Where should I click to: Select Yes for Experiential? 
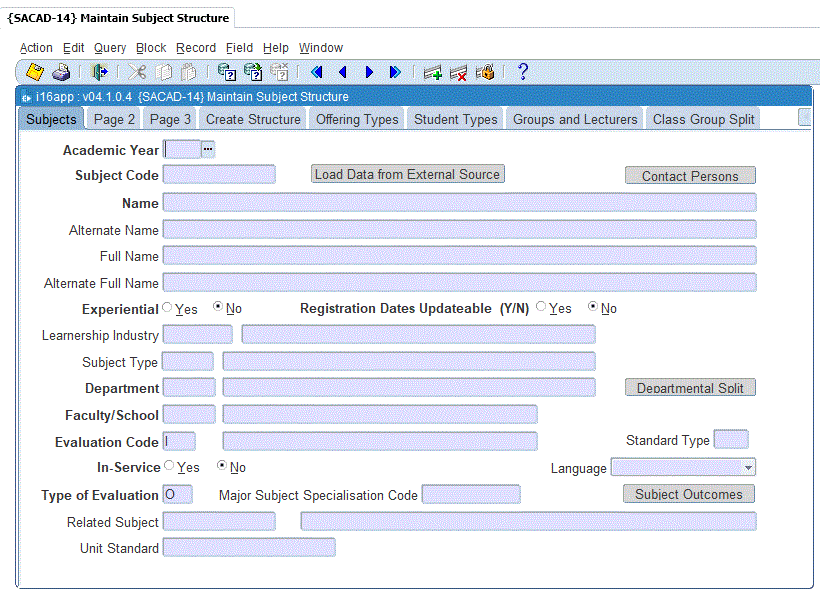coord(167,307)
